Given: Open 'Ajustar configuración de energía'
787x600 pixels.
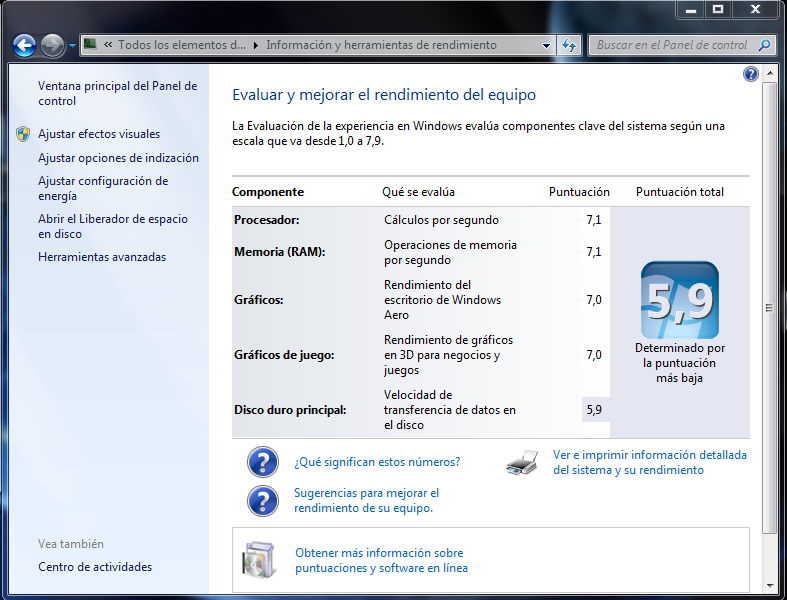Looking at the screenshot, I should pyautogui.click(x=103, y=188).
